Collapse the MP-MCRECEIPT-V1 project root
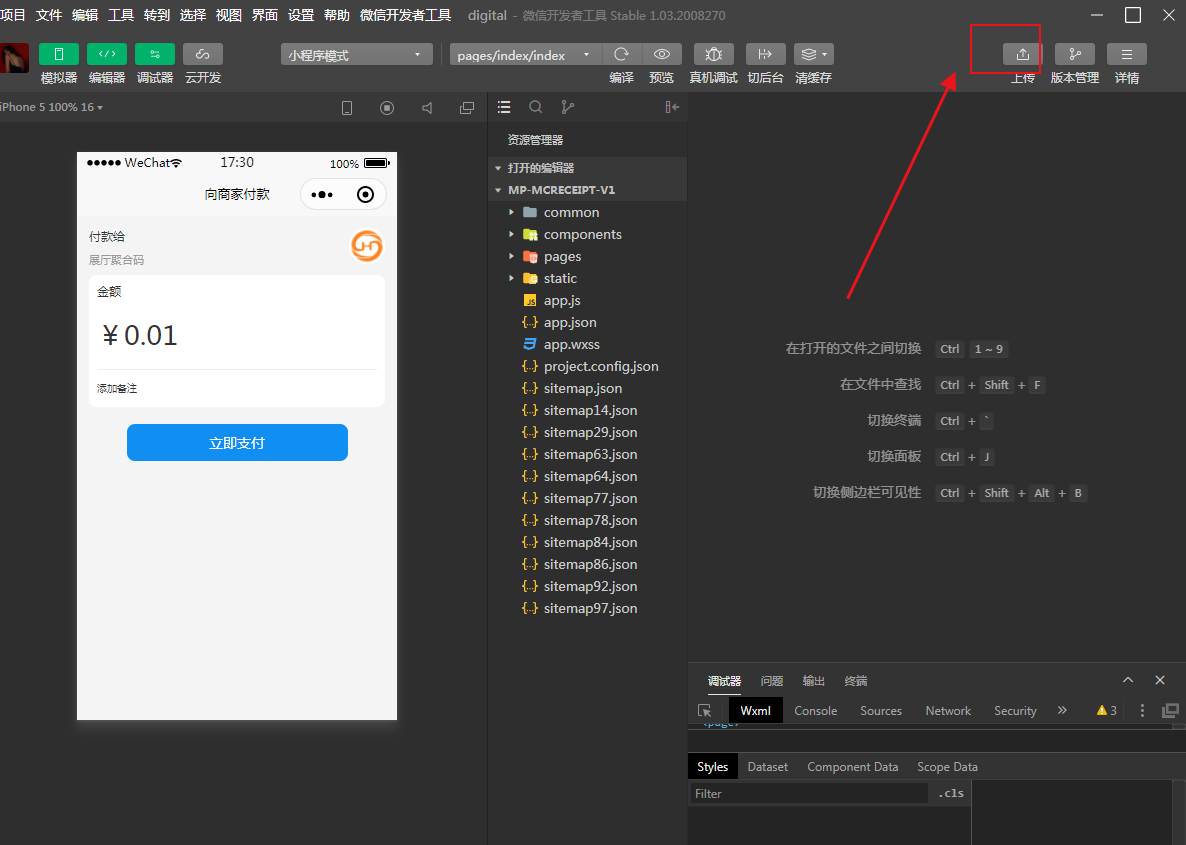 click(588, 190)
